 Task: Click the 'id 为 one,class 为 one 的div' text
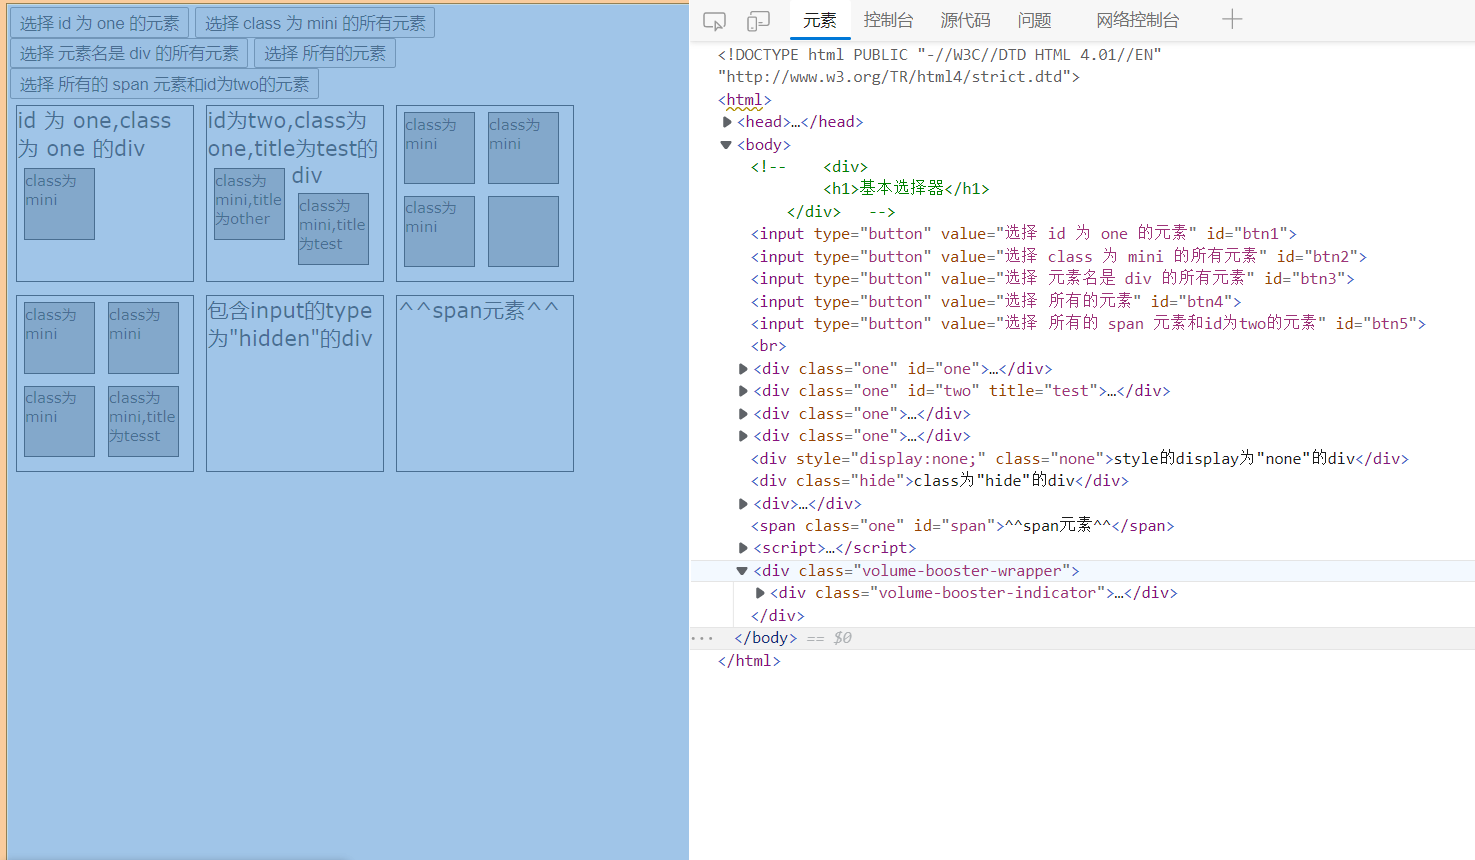(x=95, y=135)
